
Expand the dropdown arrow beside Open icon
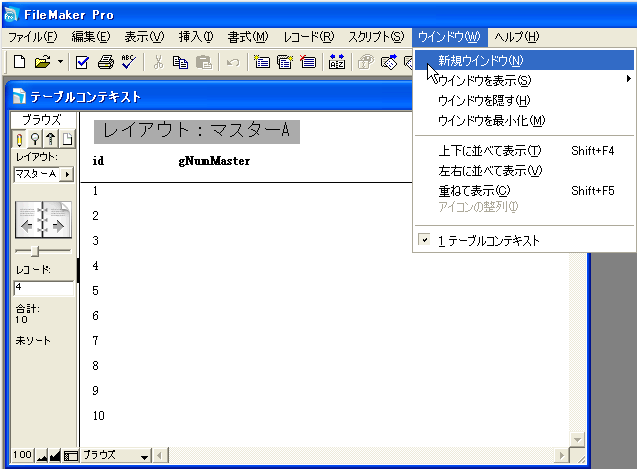point(60,62)
